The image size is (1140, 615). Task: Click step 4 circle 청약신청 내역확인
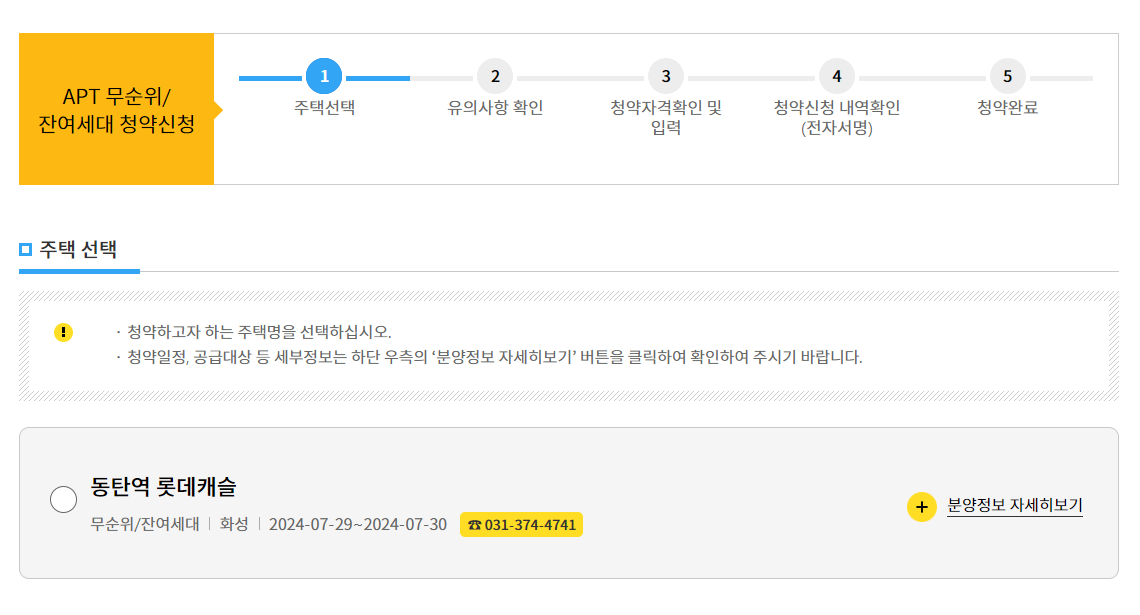pyautogui.click(x=837, y=76)
